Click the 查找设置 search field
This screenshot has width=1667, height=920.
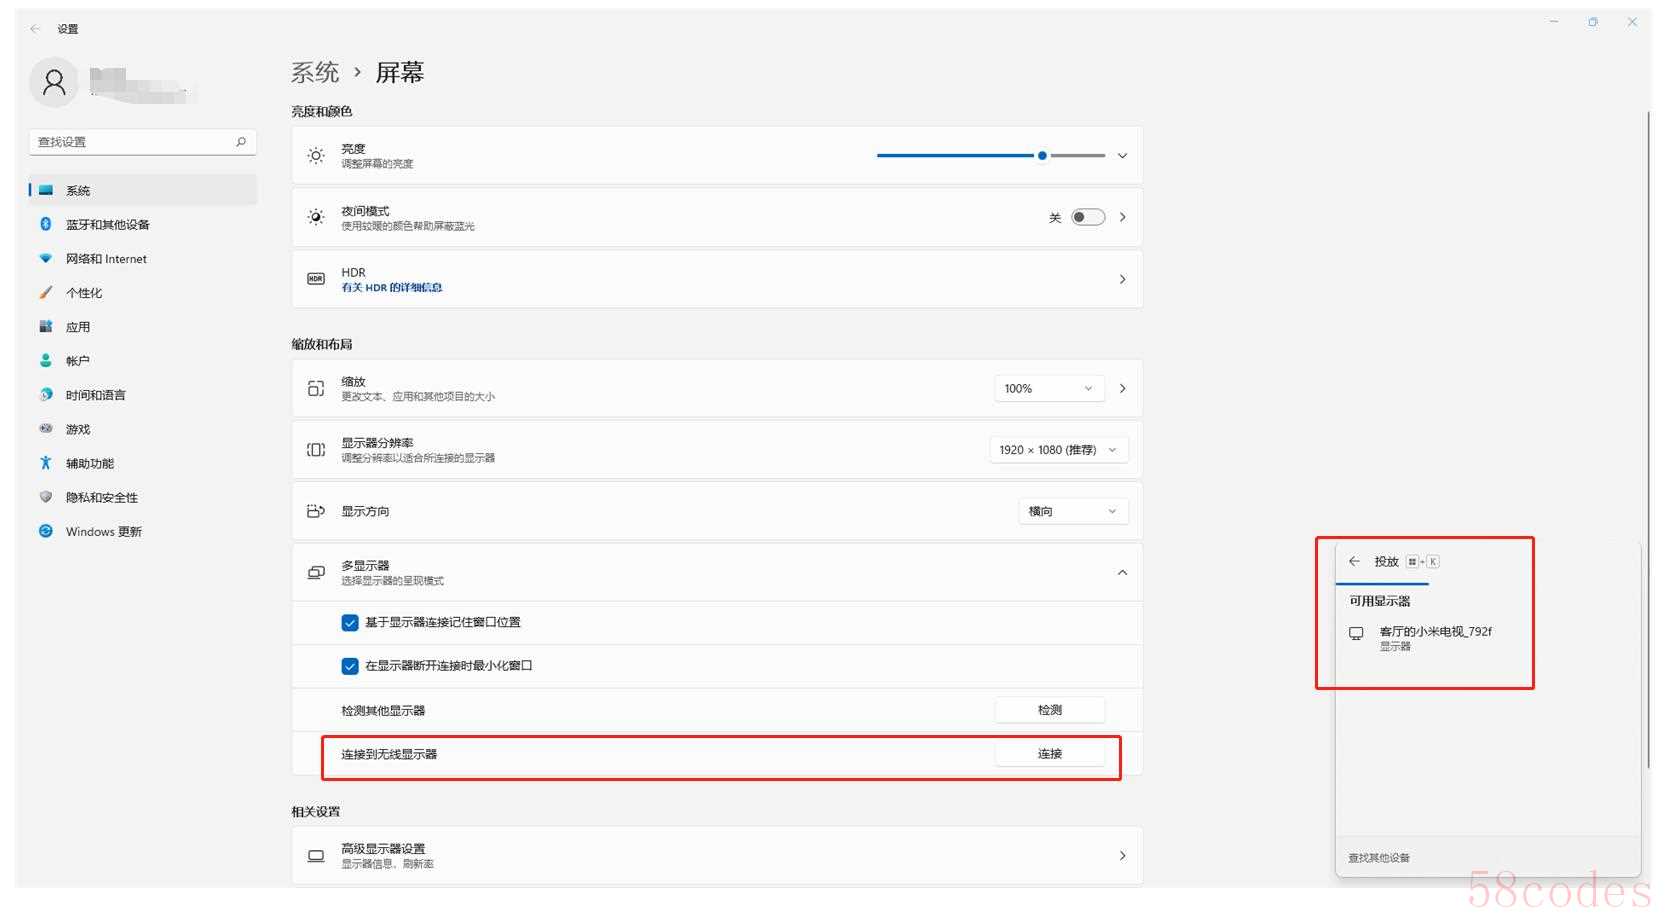143,142
